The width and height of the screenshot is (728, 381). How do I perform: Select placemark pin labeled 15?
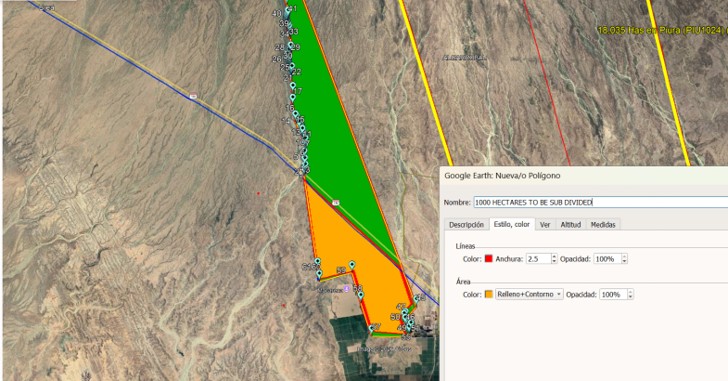295,115
